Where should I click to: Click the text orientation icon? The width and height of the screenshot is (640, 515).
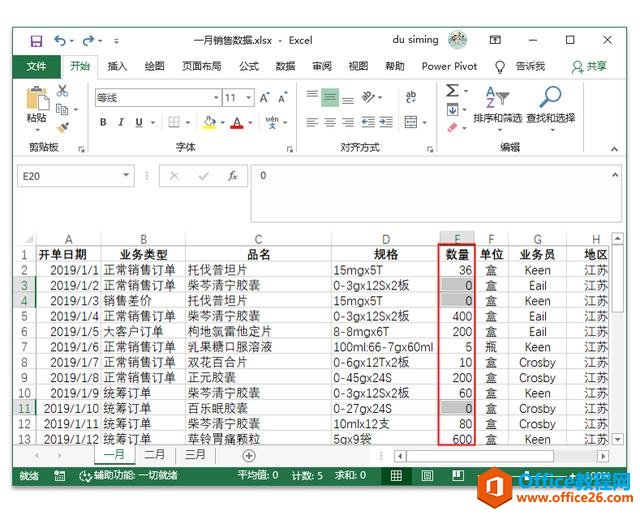pyautogui.click(x=368, y=97)
